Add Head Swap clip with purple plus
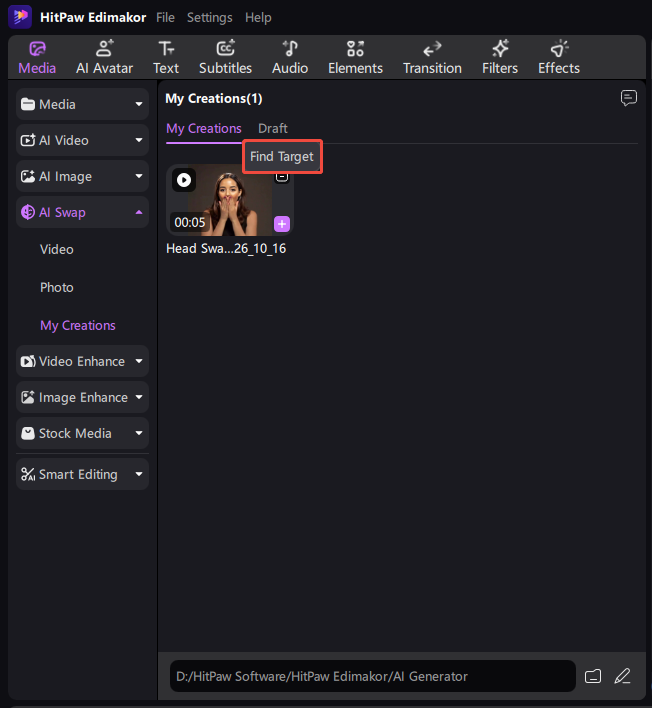 pyautogui.click(x=282, y=224)
